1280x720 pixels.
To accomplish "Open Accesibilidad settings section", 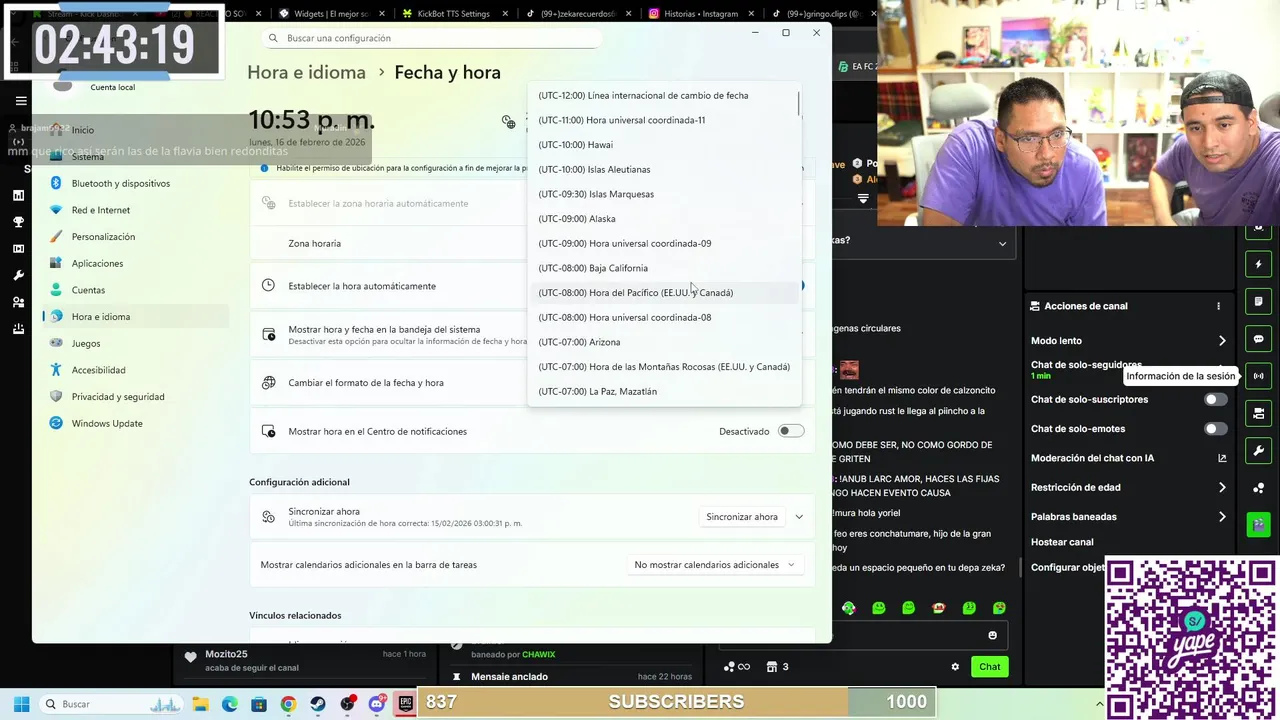I will [x=136, y=370].
